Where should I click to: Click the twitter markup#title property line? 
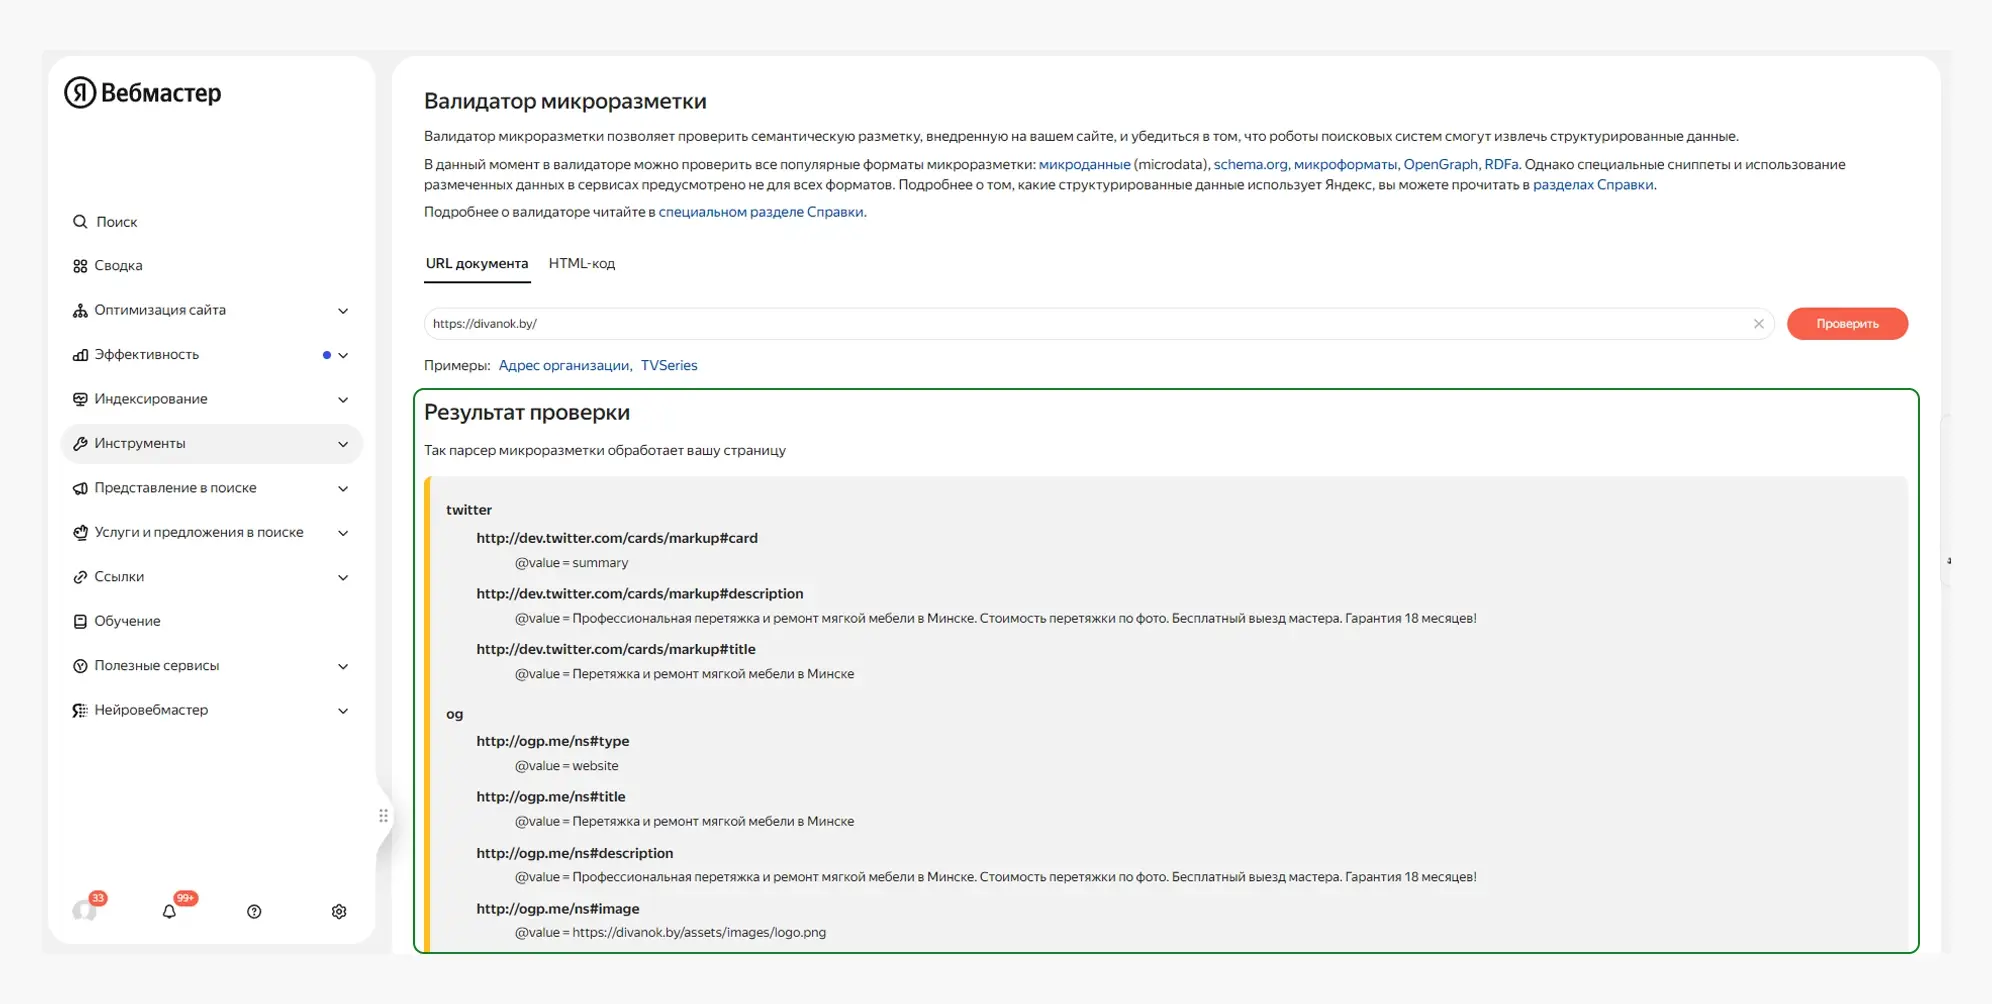(x=616, y=649)
